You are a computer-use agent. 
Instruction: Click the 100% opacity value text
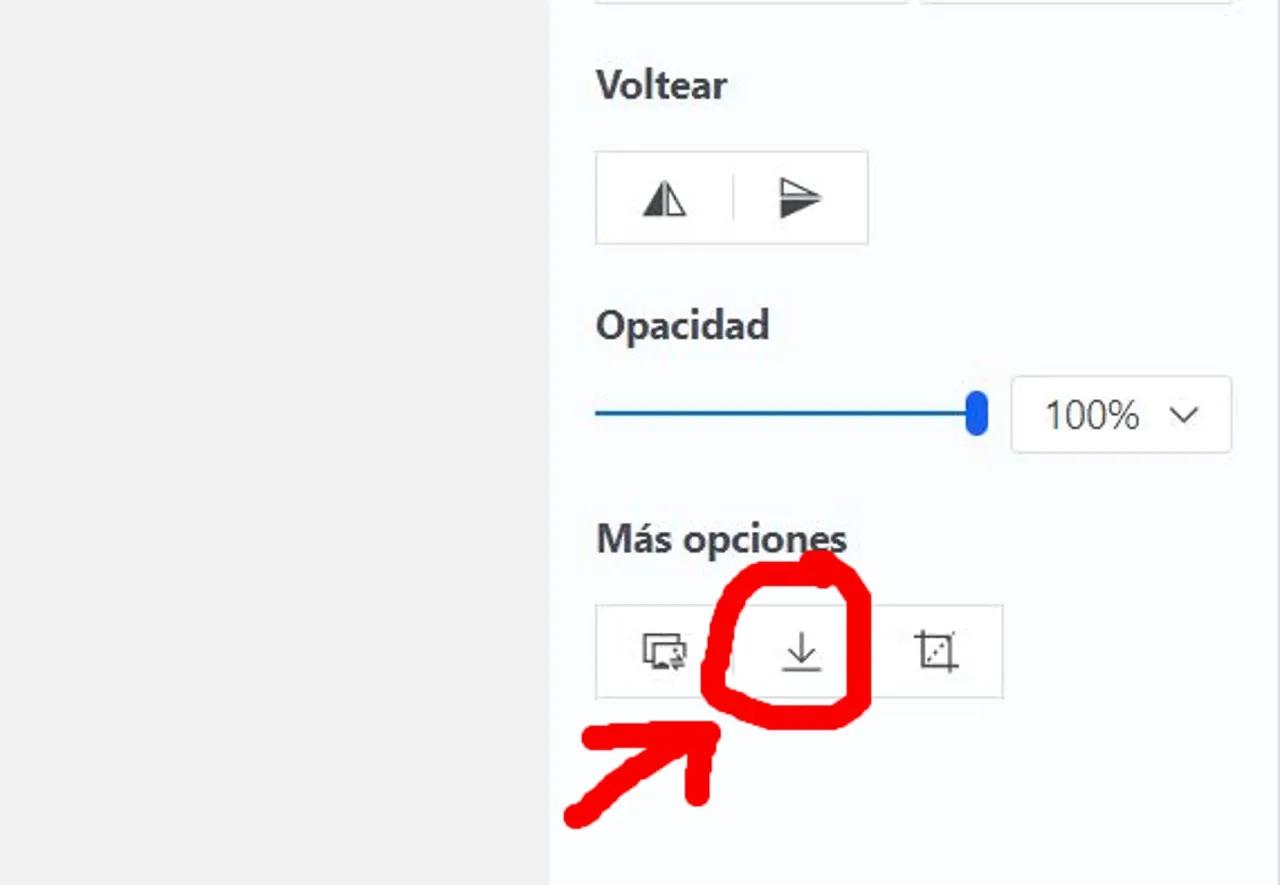tap(1092, 414)
